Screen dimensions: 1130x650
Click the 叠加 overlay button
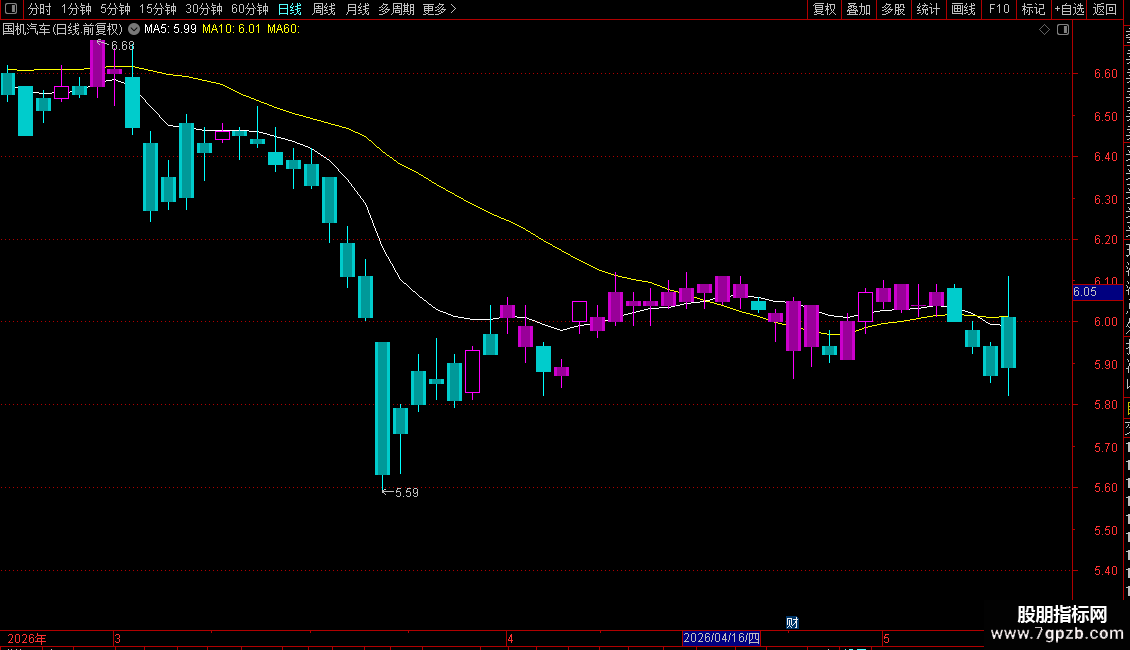(x=858, y=9)
